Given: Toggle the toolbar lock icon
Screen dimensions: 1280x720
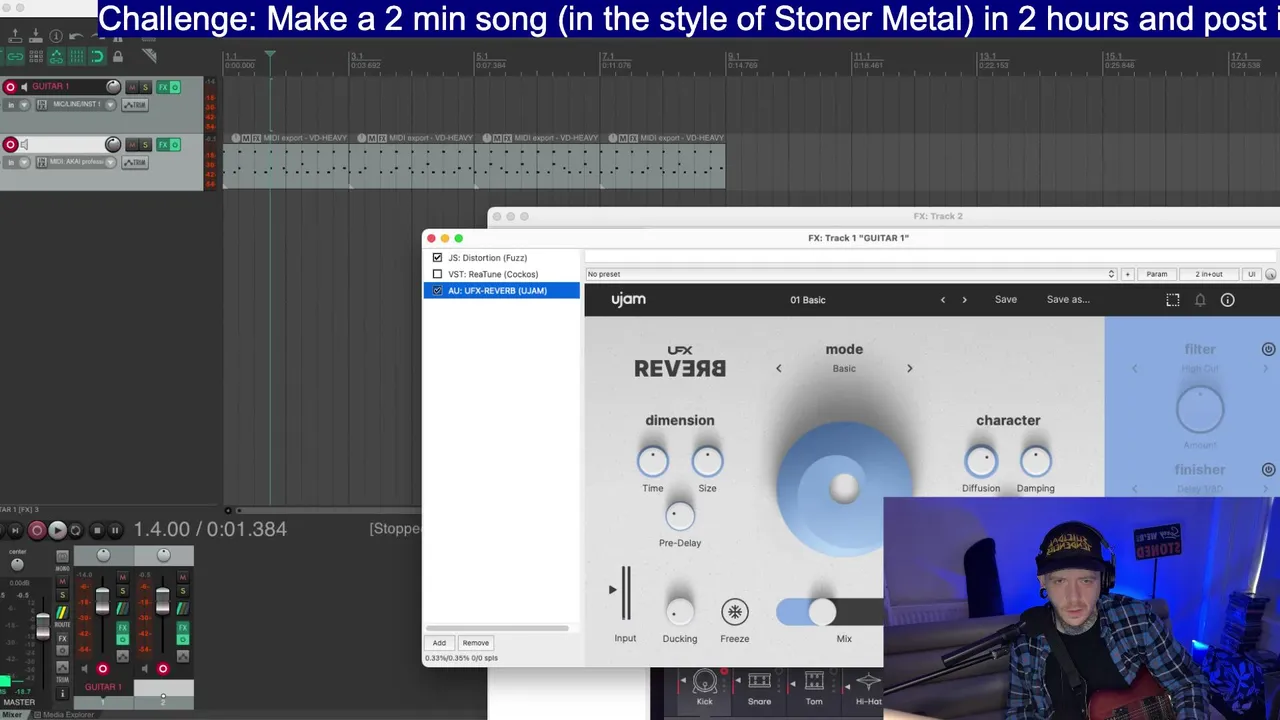Looking at the screenshot, I should pyautogui.click(x=118, y=57).
